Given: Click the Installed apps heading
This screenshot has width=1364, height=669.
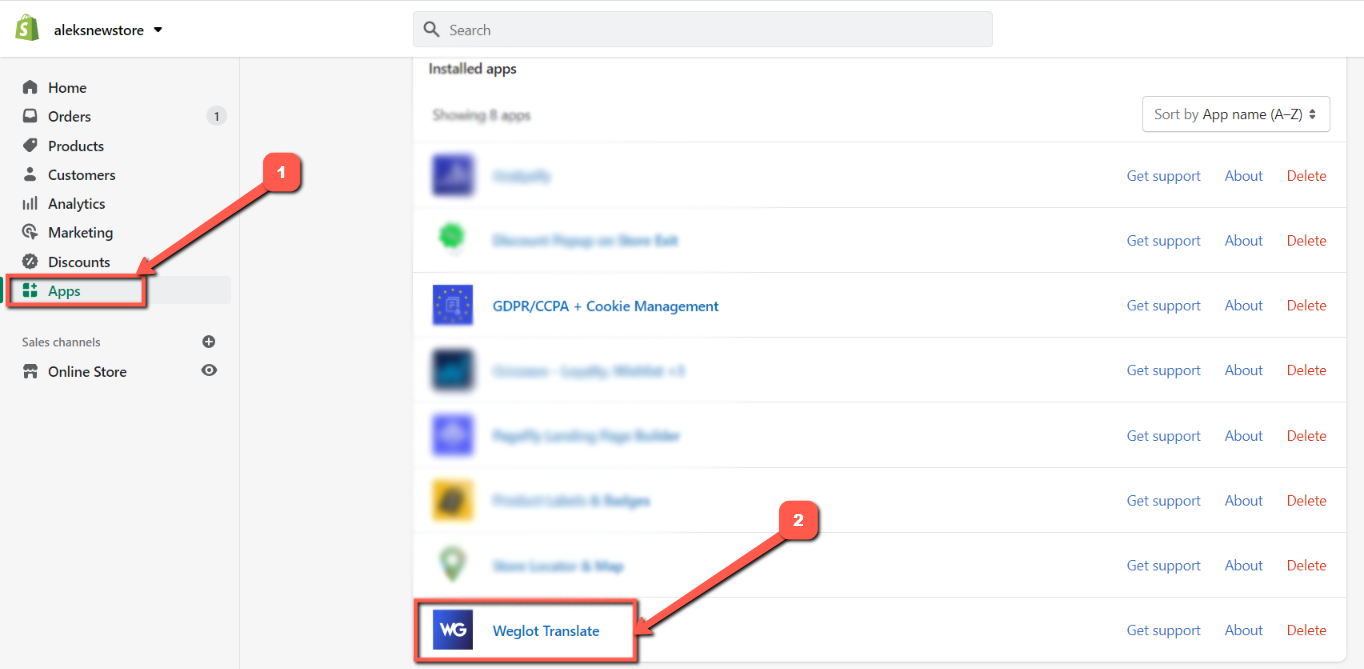Looking at the screenshot, I should point(472,69).
